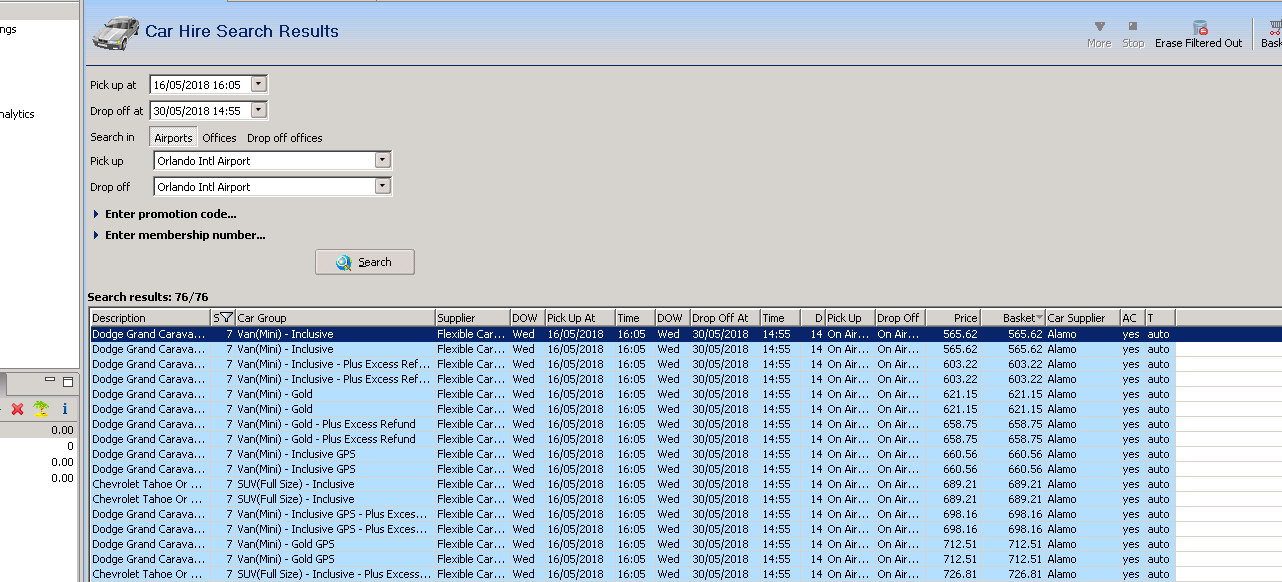Click the filter funnel icon in the S column header
Image resolution: width=1282 pixels, height=582 pixels.
[226, 318]
